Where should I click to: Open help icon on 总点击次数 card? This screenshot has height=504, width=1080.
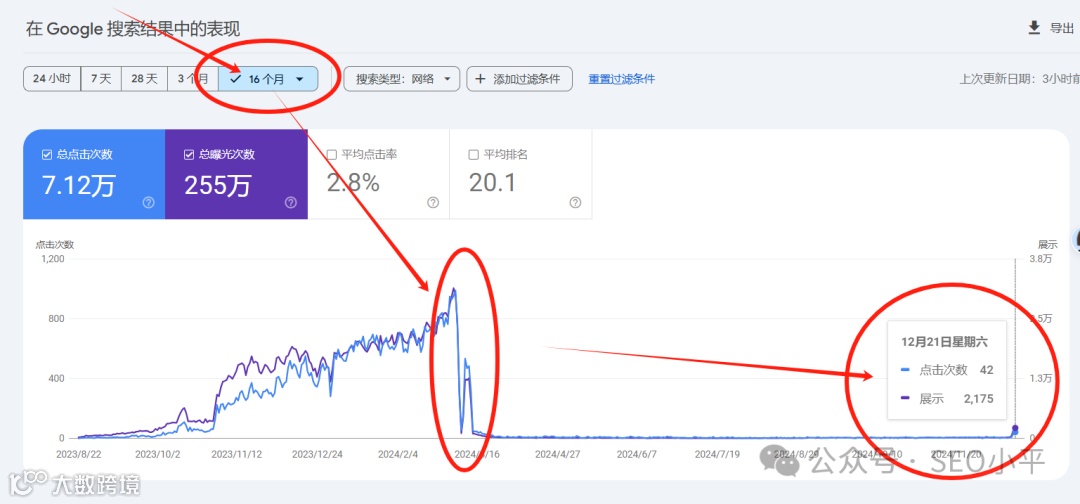point(148,202)
